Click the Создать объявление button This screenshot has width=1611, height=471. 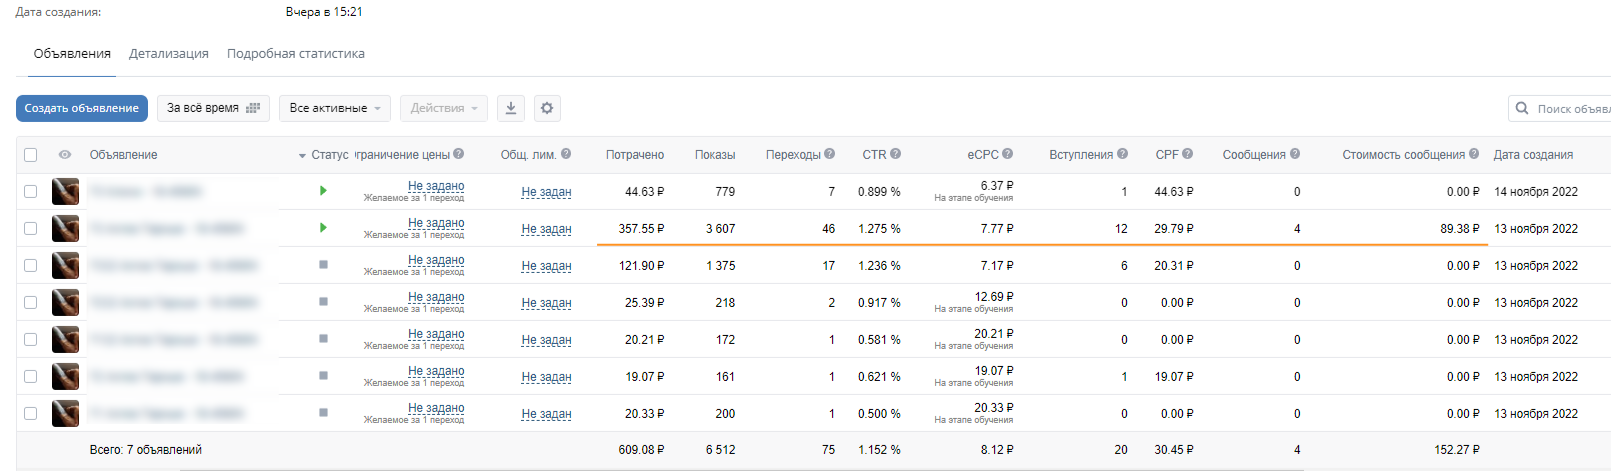82,108
